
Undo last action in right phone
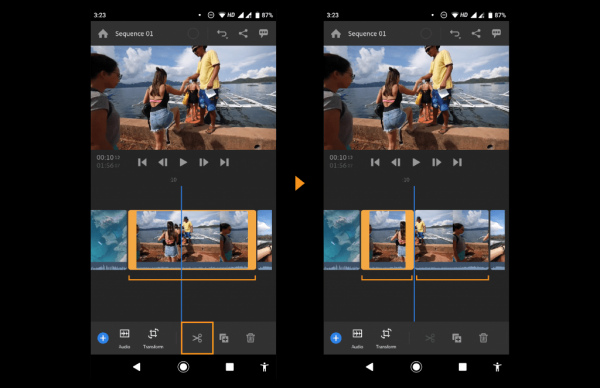click(x=455, y=34)
